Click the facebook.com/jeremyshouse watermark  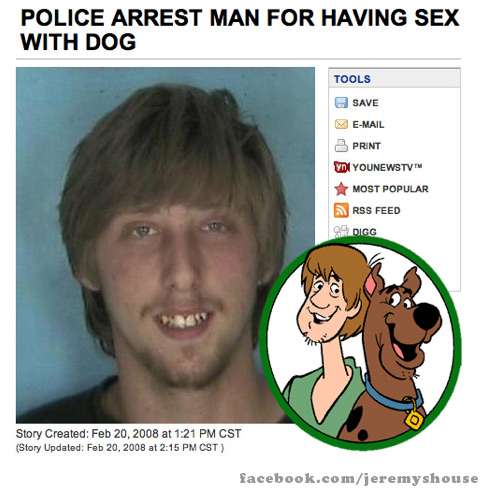(x=359, y=479)
